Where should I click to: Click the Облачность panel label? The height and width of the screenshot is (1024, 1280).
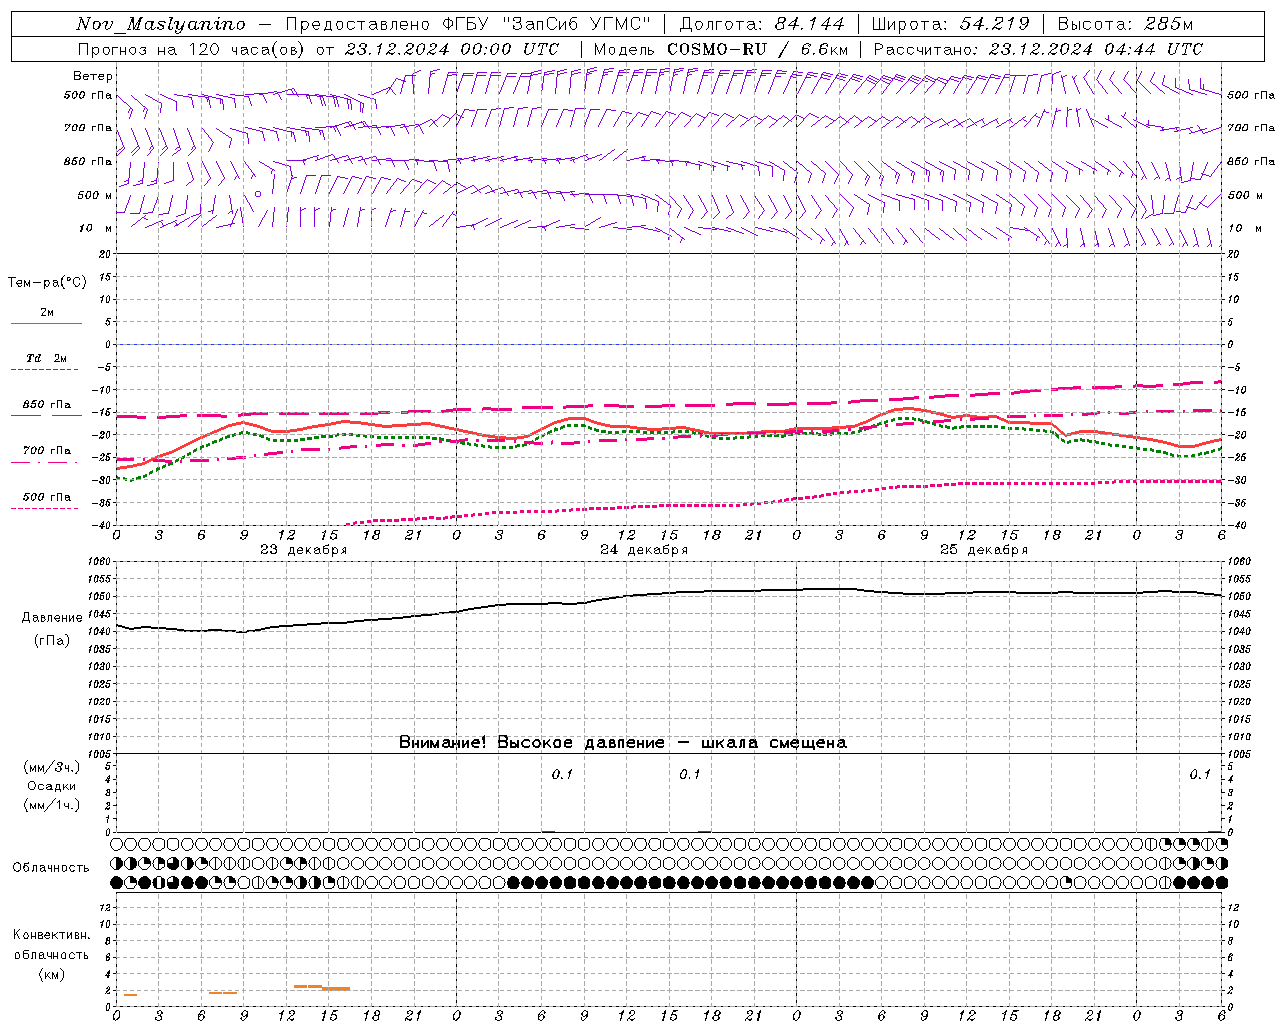[51, 868]
